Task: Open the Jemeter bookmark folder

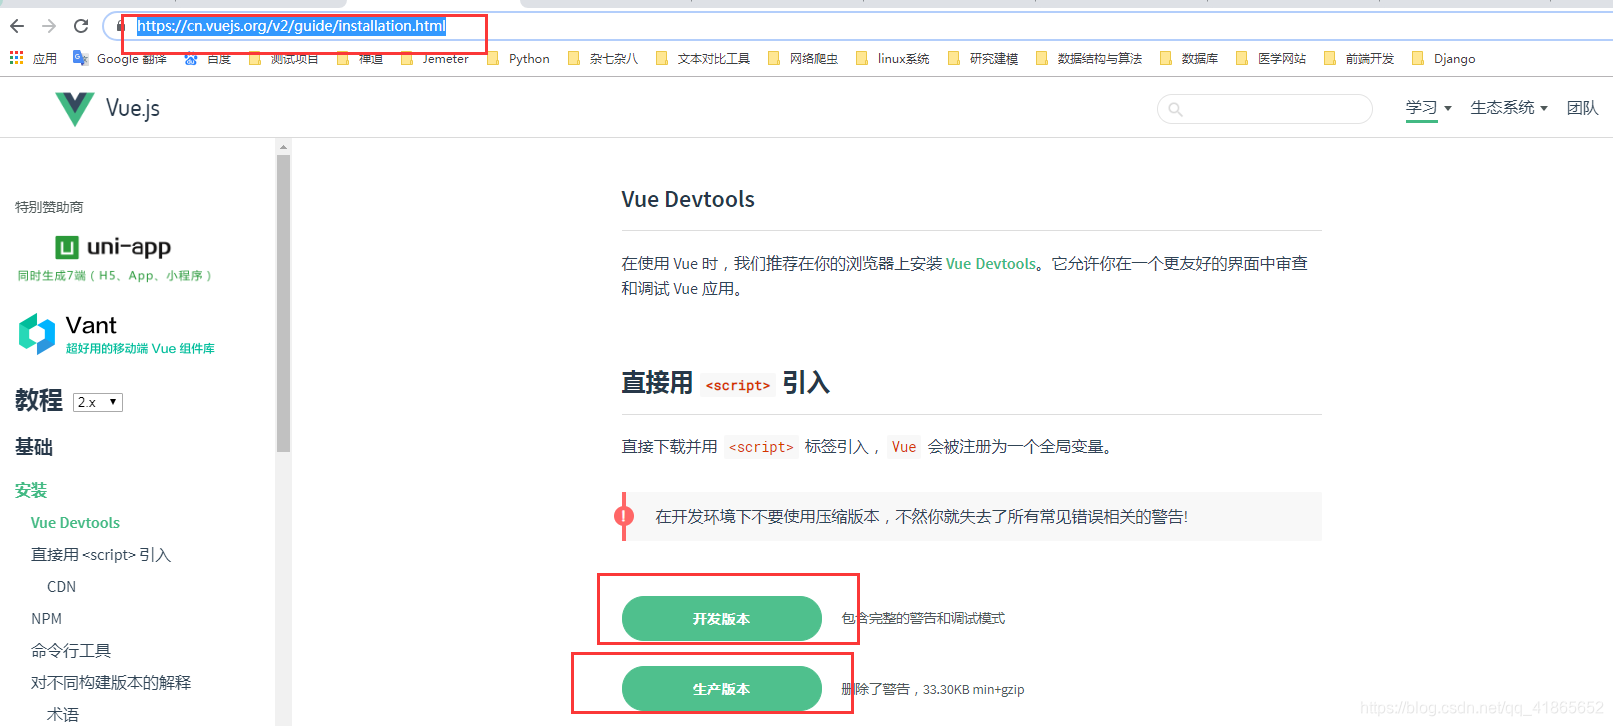Action: pyautogui.click(x=434, y=59)
